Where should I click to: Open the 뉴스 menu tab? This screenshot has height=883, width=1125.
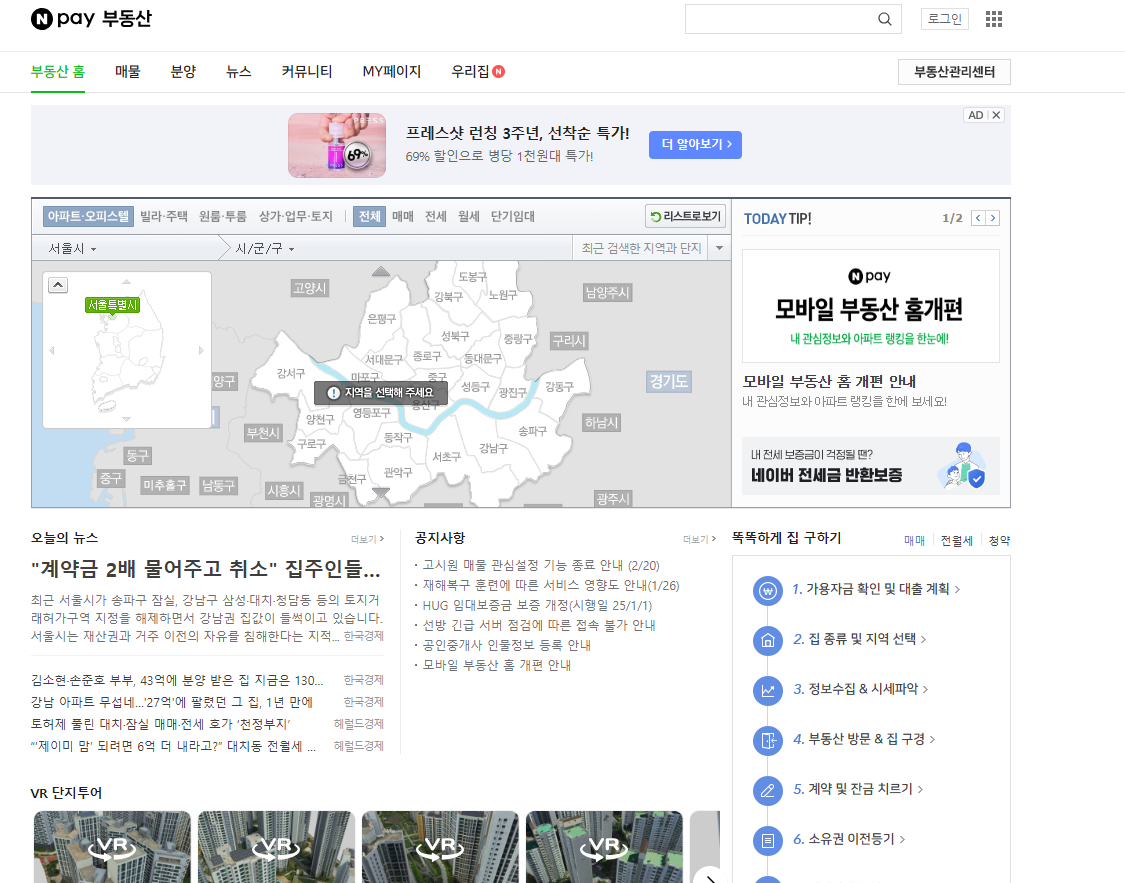pos(238,71)
